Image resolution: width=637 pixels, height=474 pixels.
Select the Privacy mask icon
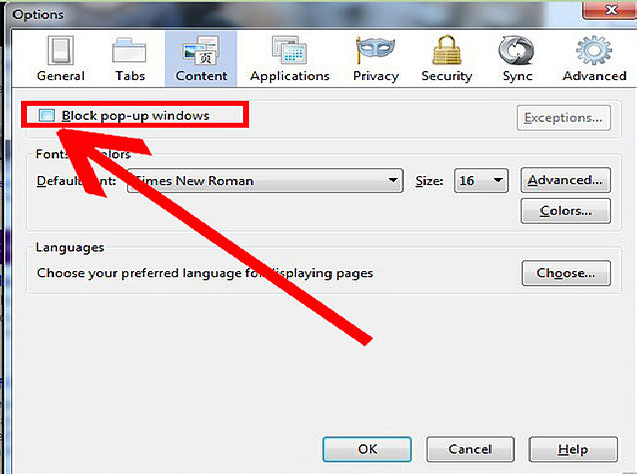click(x=375, y=50)
